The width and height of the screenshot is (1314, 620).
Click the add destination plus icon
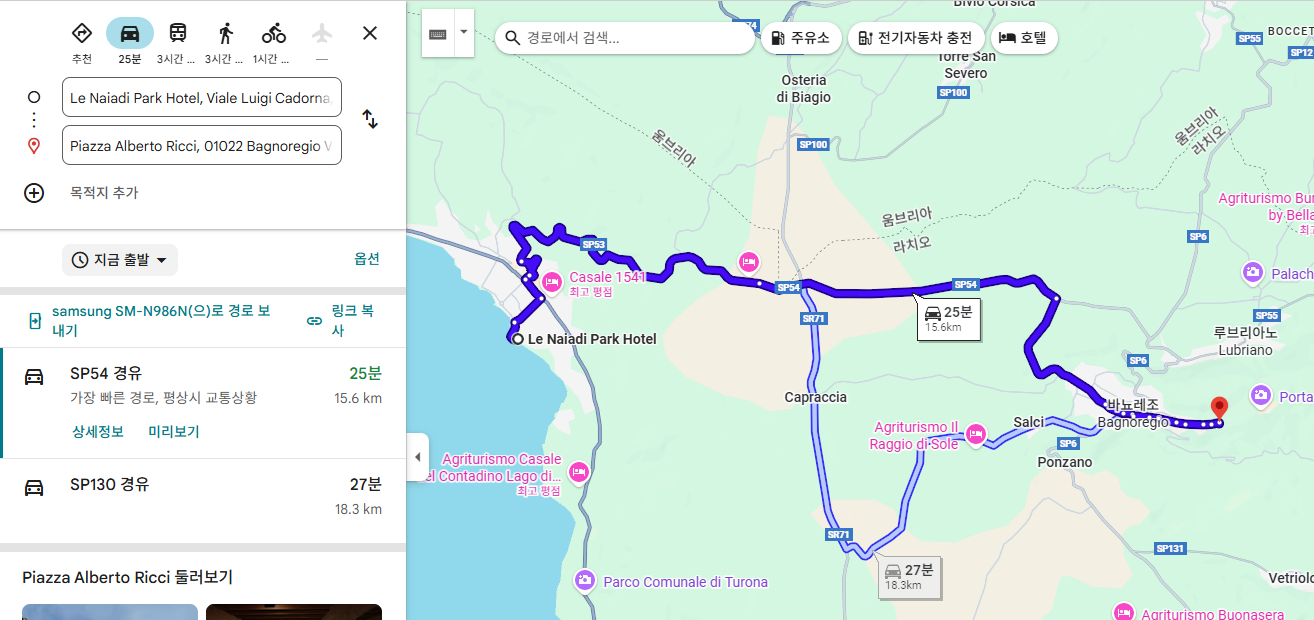34,193
